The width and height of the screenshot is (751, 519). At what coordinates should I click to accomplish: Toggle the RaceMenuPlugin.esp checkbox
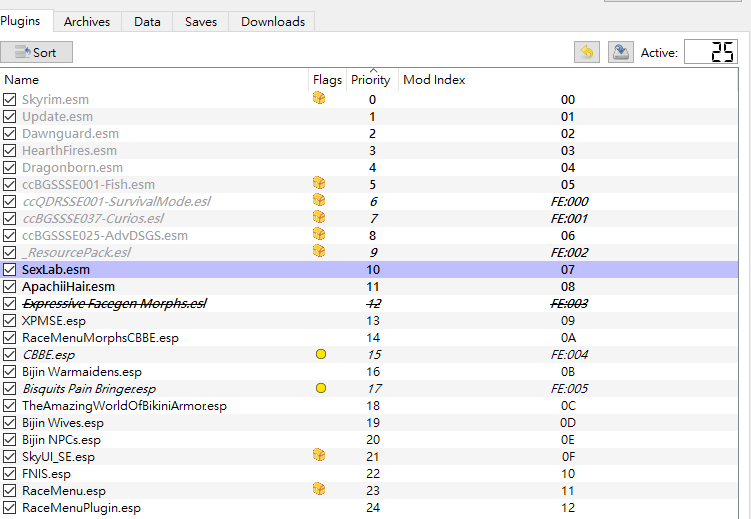10,508
